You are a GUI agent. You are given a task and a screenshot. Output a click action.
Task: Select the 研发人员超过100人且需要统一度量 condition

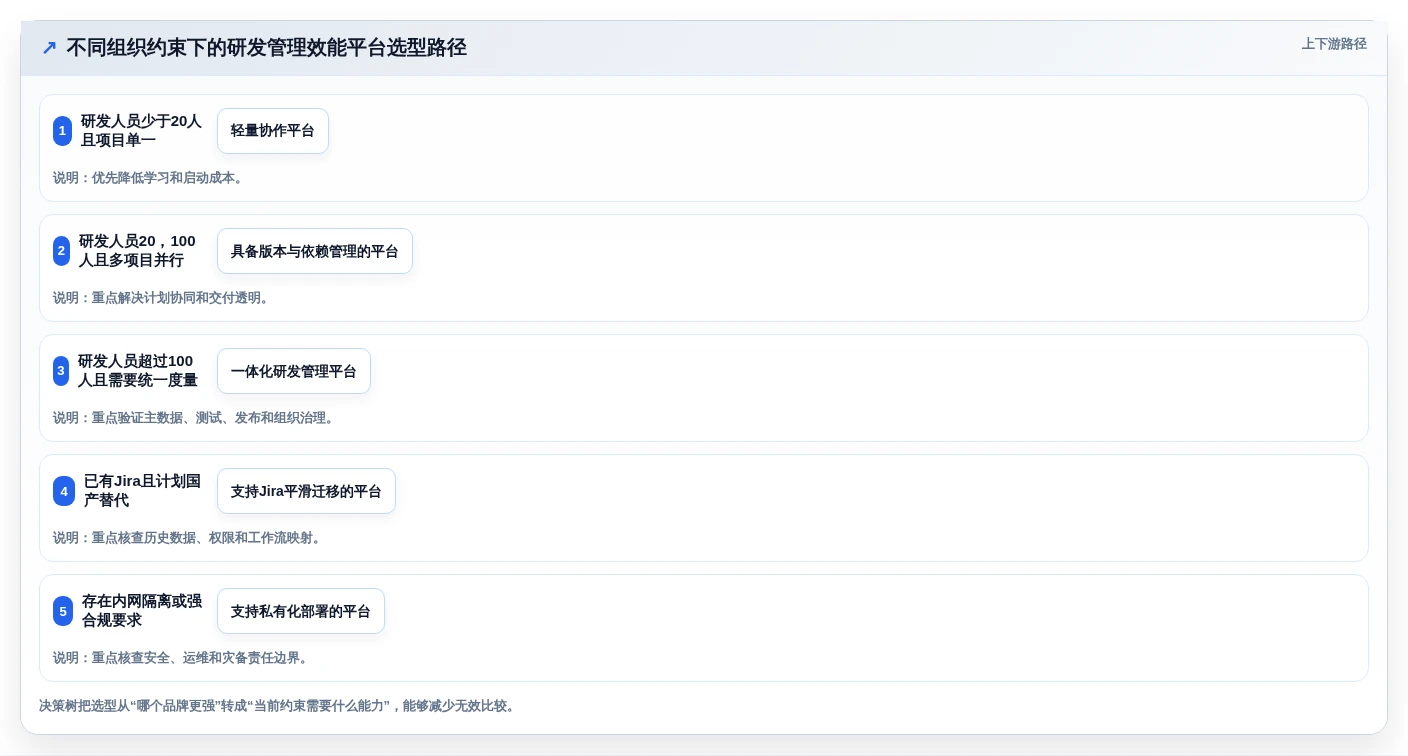[x=138, y=371]
